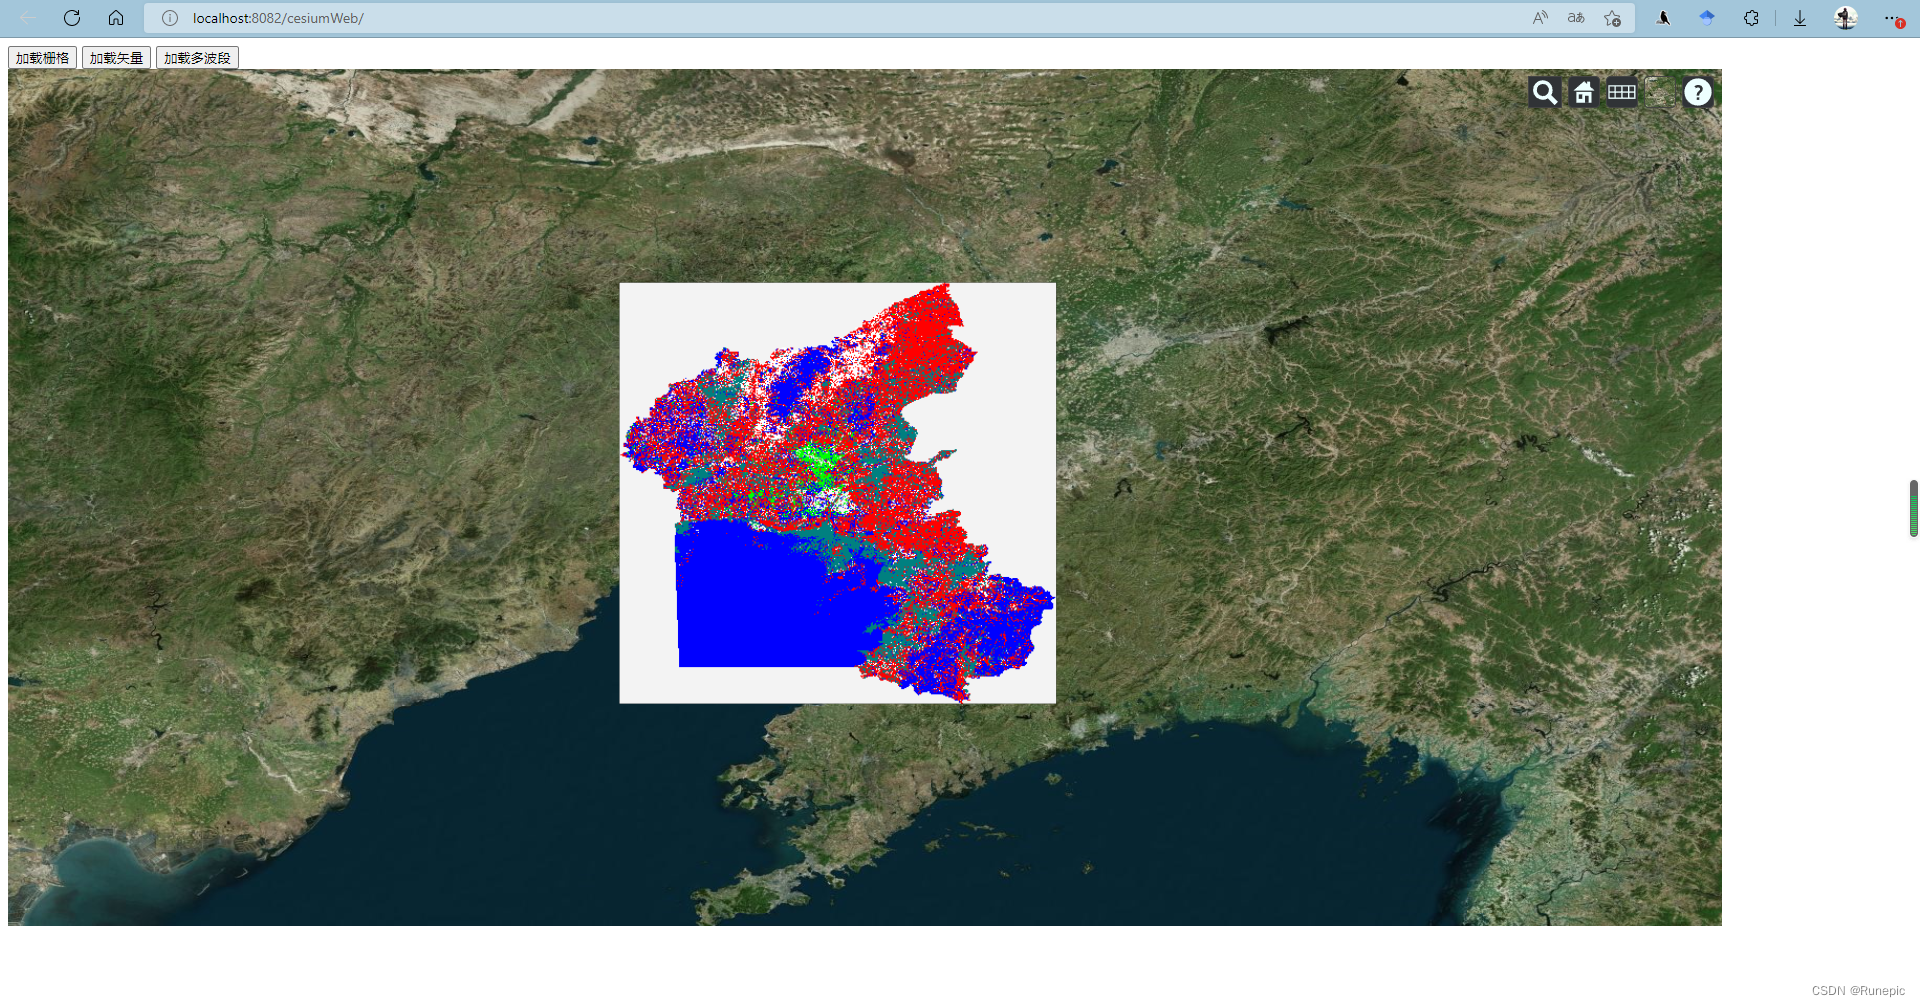
Task: Turn on read aloud
Action: point(1540,18)
